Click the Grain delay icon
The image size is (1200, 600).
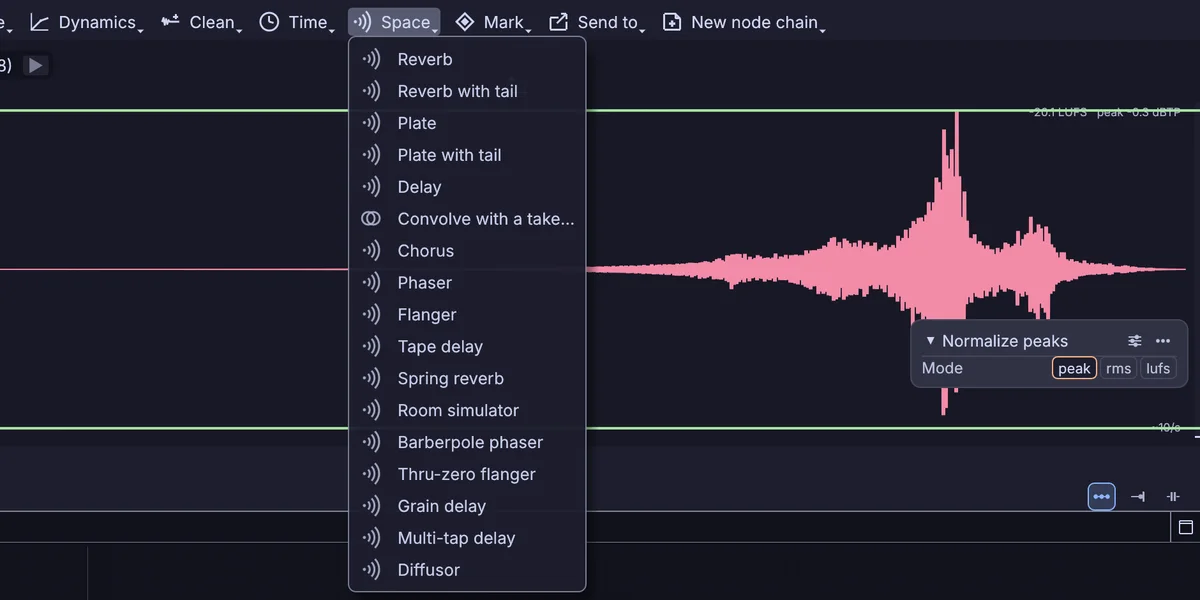371,506
